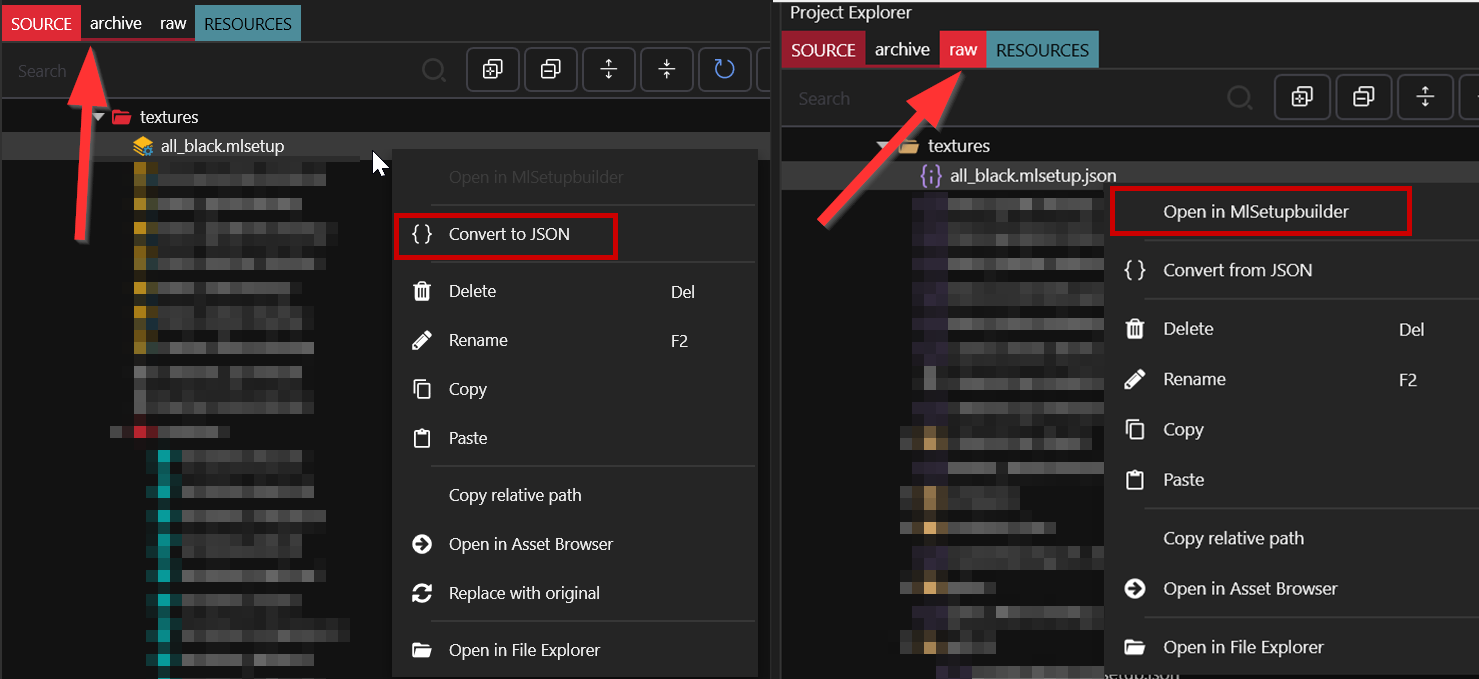Click the yellow all_black.mlsetup file icon
This screenshot has height=679, width=1479.
coord(143,147)
